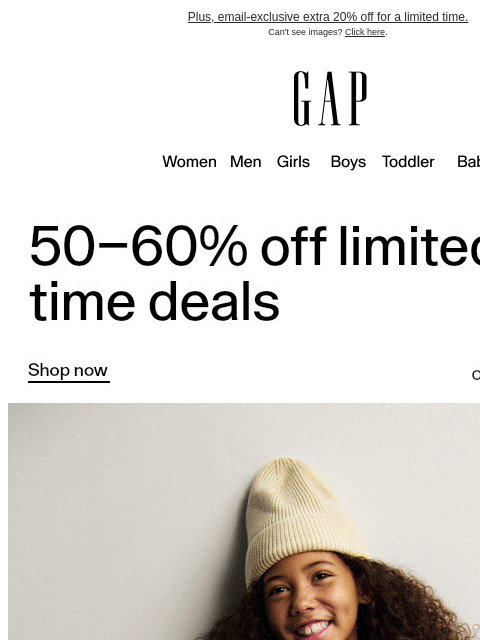Open the Women category

pyautogui.click(x=189, y=162)
